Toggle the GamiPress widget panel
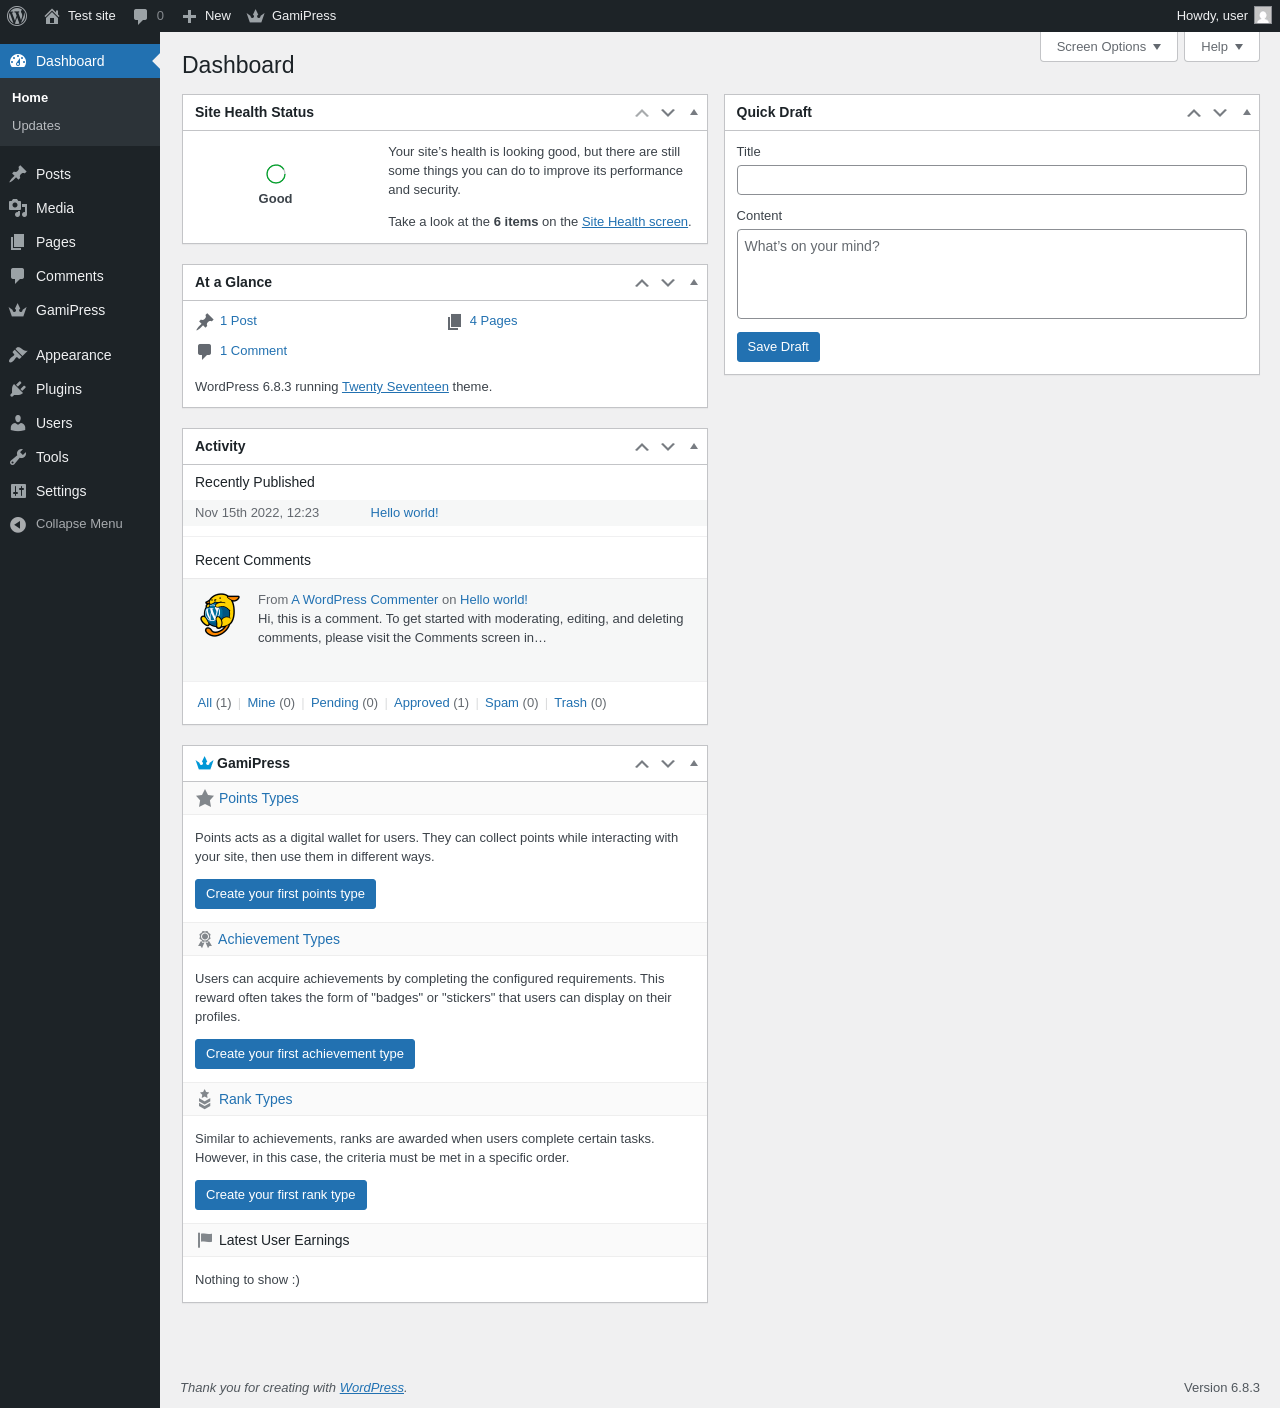Screen dimensions: 1280x1408 point(694,763)
